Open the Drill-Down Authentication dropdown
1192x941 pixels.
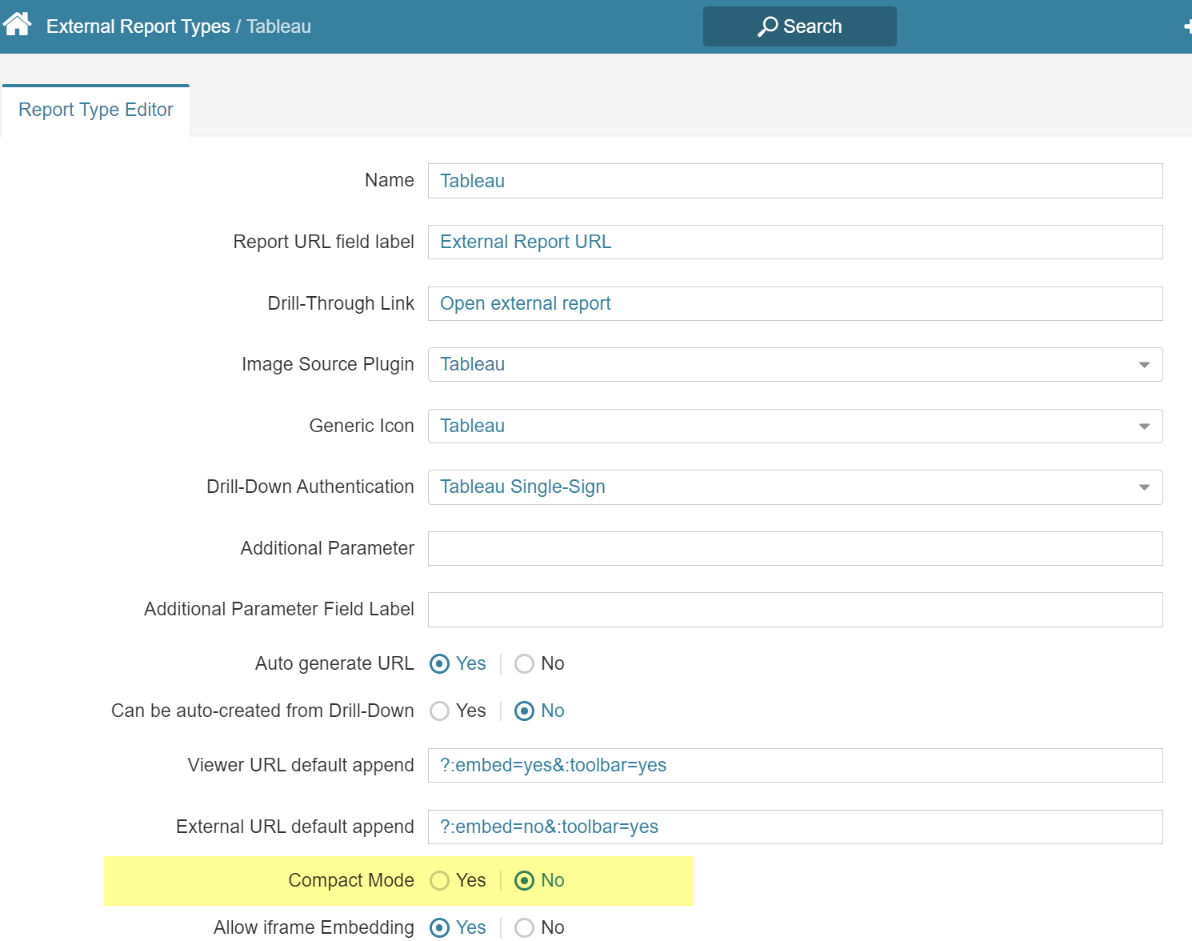[x=1143, y=487]
